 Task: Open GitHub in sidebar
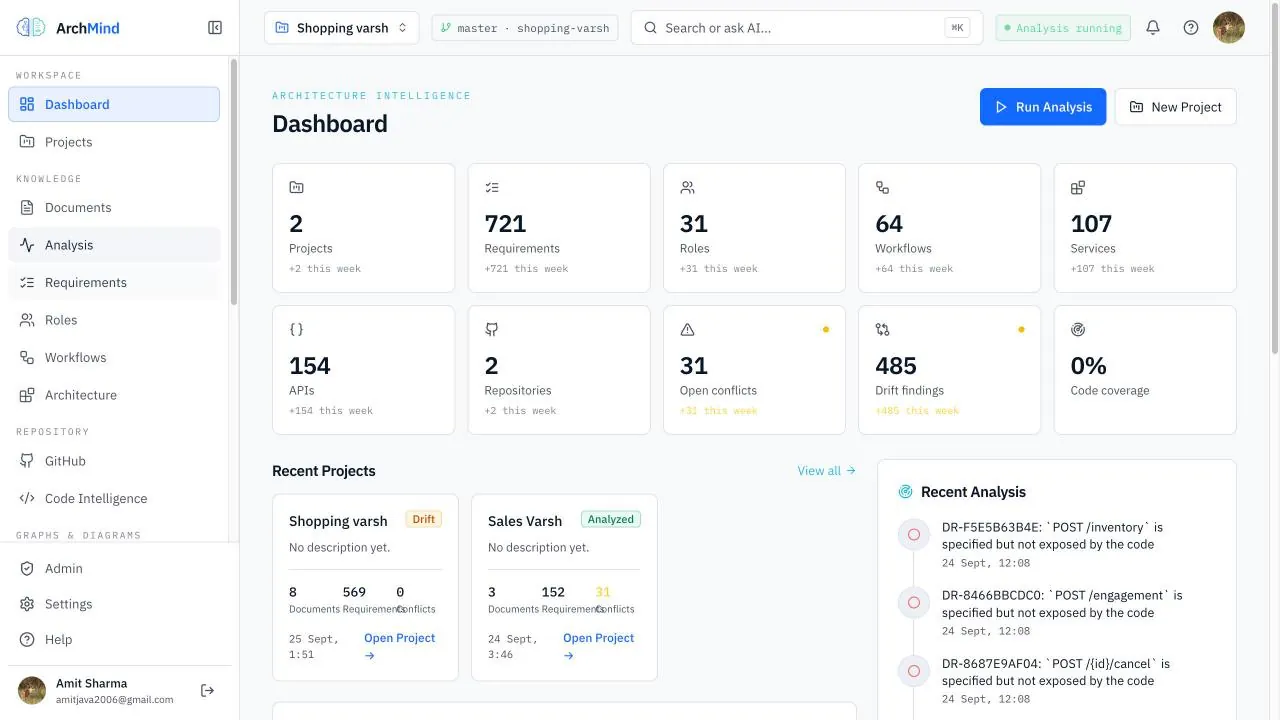114,461
